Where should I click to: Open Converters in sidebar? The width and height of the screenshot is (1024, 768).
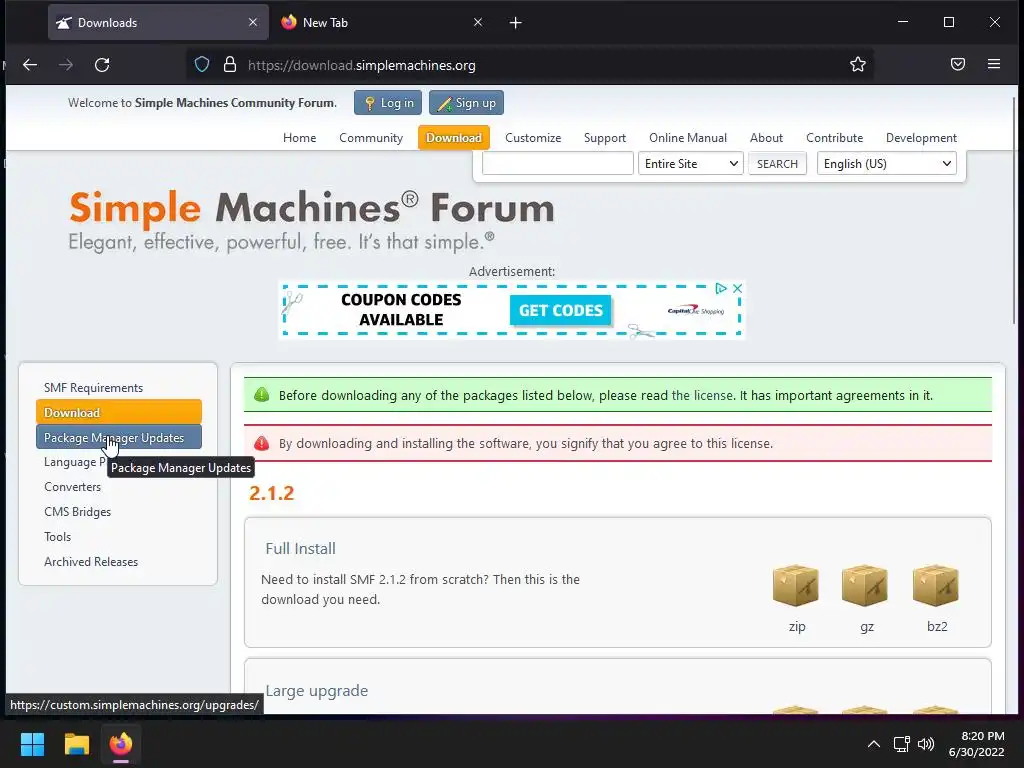pyautogui.click(x=72, y=487)
